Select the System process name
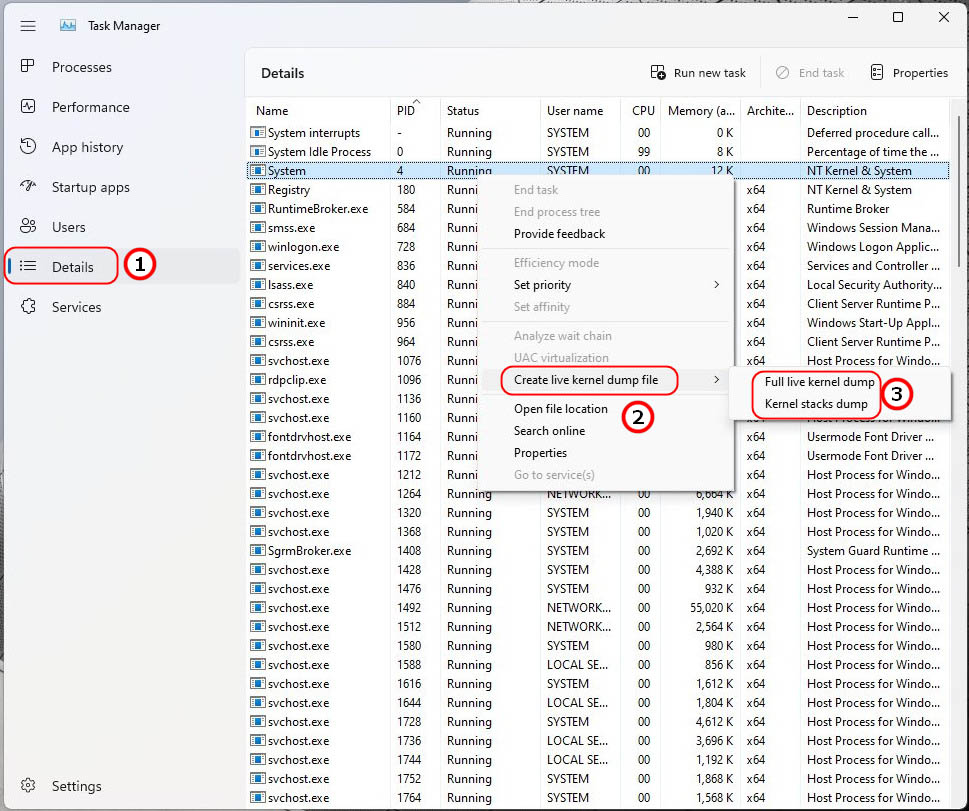Screen dimensions: 969x811 point(287,171)
